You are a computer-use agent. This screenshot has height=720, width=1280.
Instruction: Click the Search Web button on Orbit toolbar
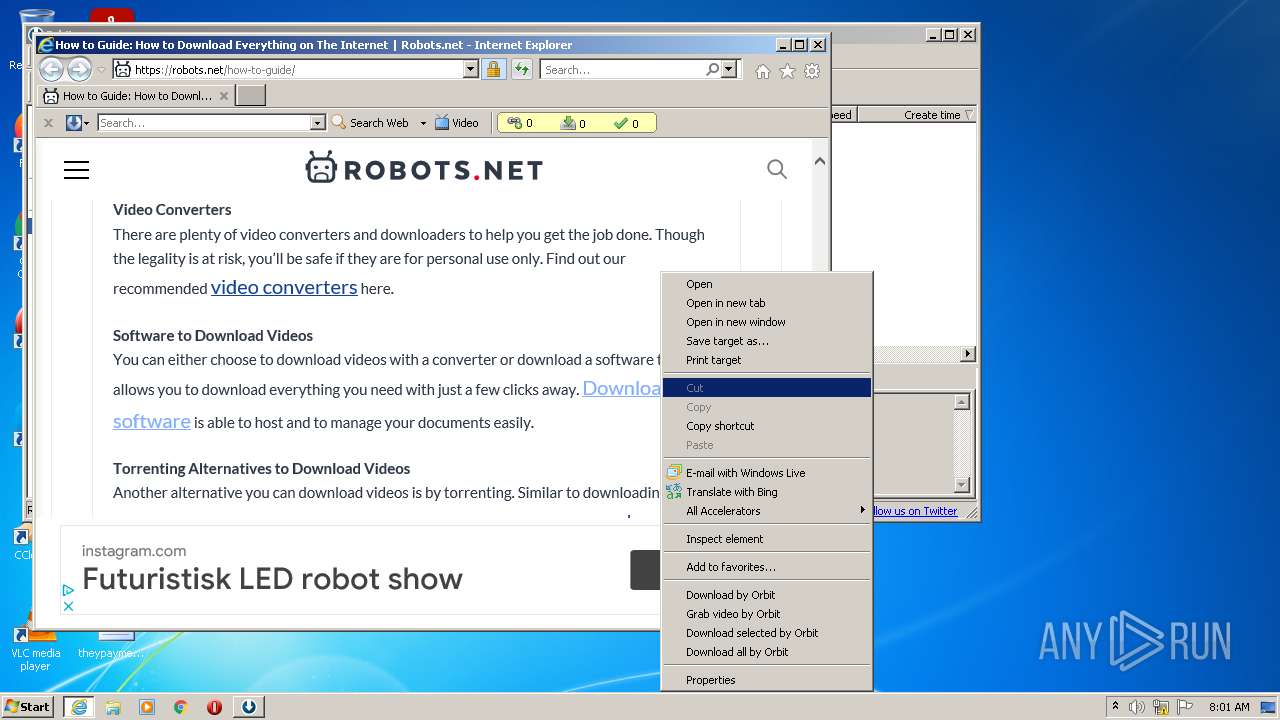point(371,123)
